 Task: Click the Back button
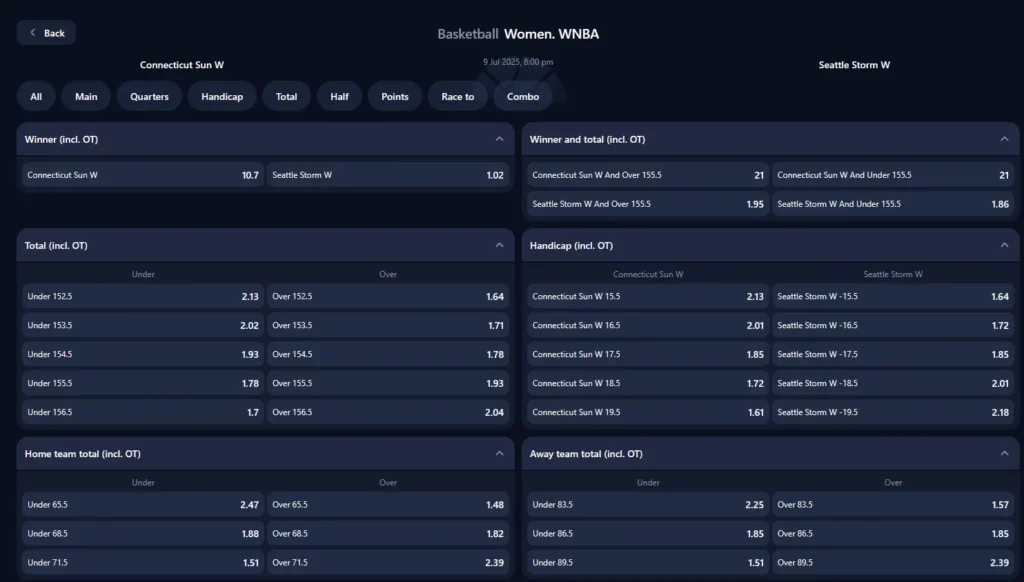(46, 33)
